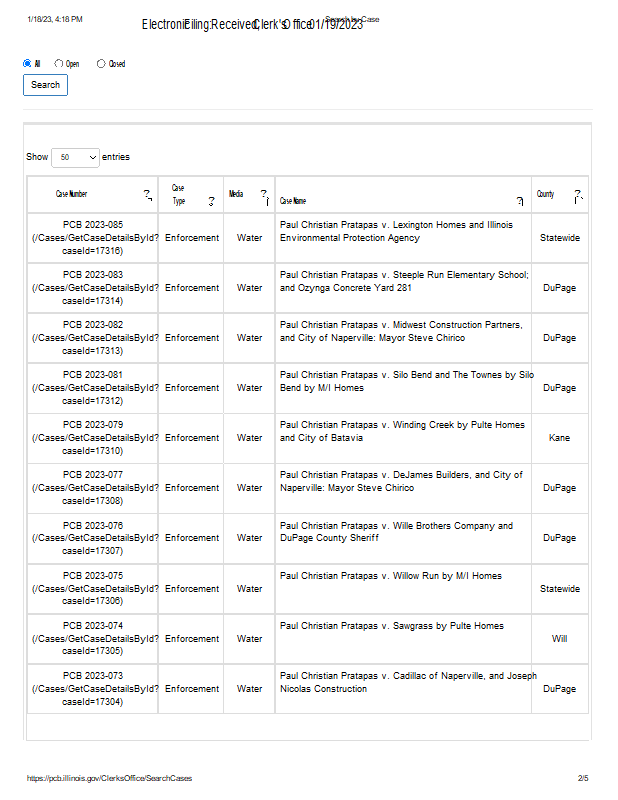The height and width of the screenshot is (800, 618).
Task: Open case PCB 2023-085 details link
Action: 93,238
